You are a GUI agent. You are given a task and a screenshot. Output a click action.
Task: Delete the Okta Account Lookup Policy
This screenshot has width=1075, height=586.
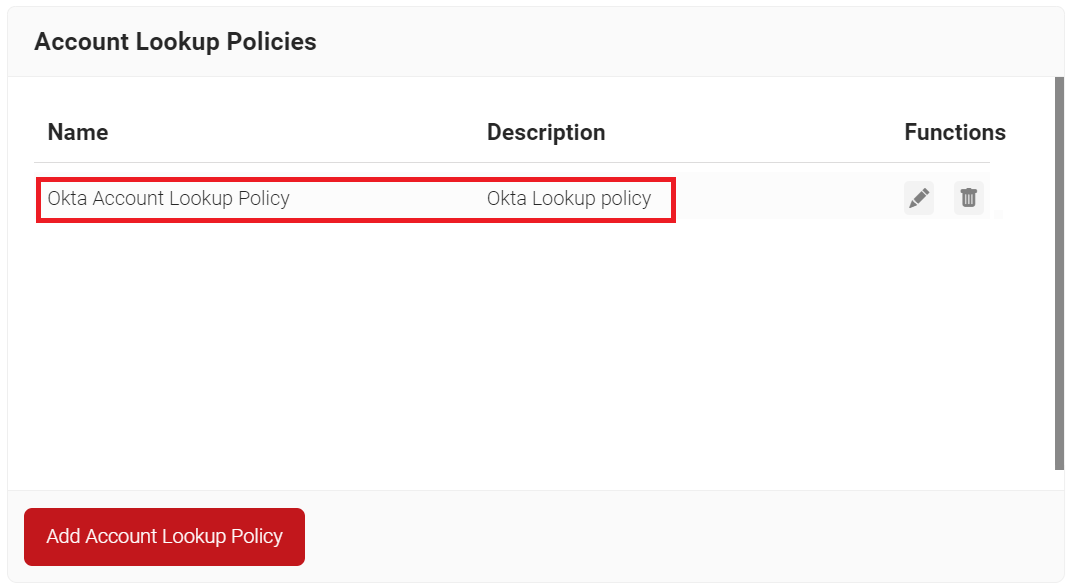[x=968, y=198]
